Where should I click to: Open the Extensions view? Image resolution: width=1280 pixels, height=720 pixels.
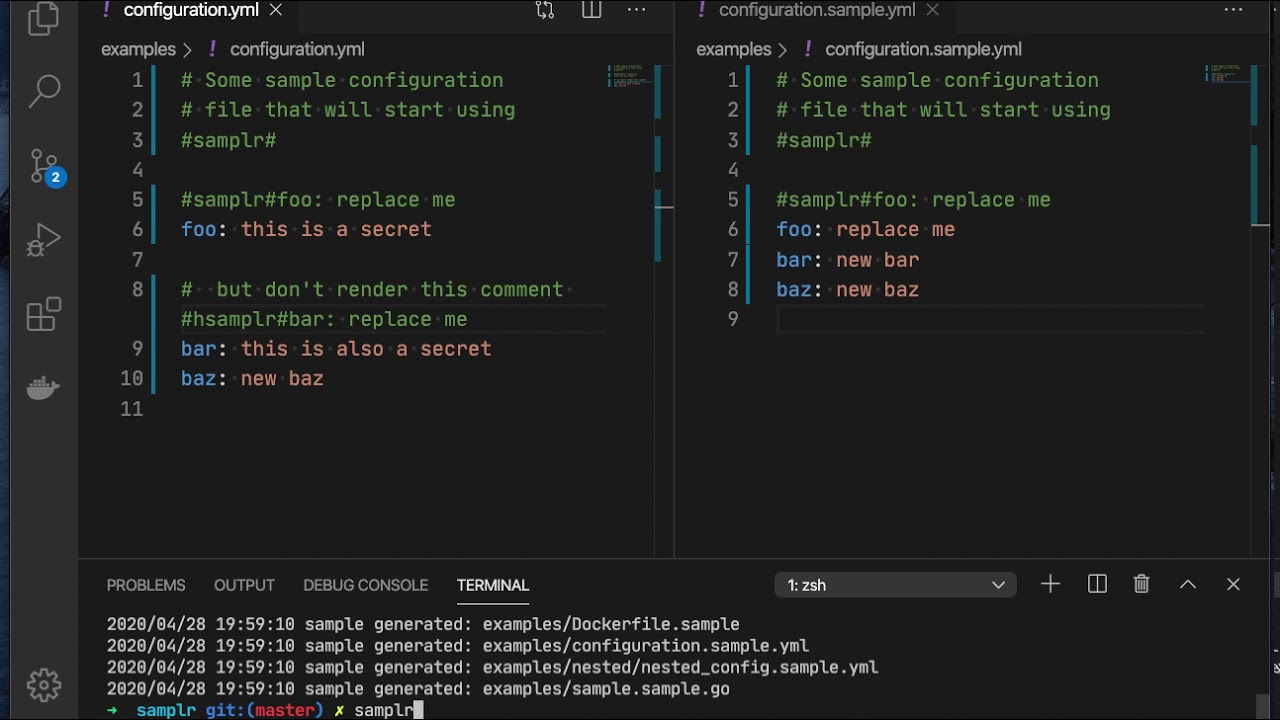pos(43,314)
